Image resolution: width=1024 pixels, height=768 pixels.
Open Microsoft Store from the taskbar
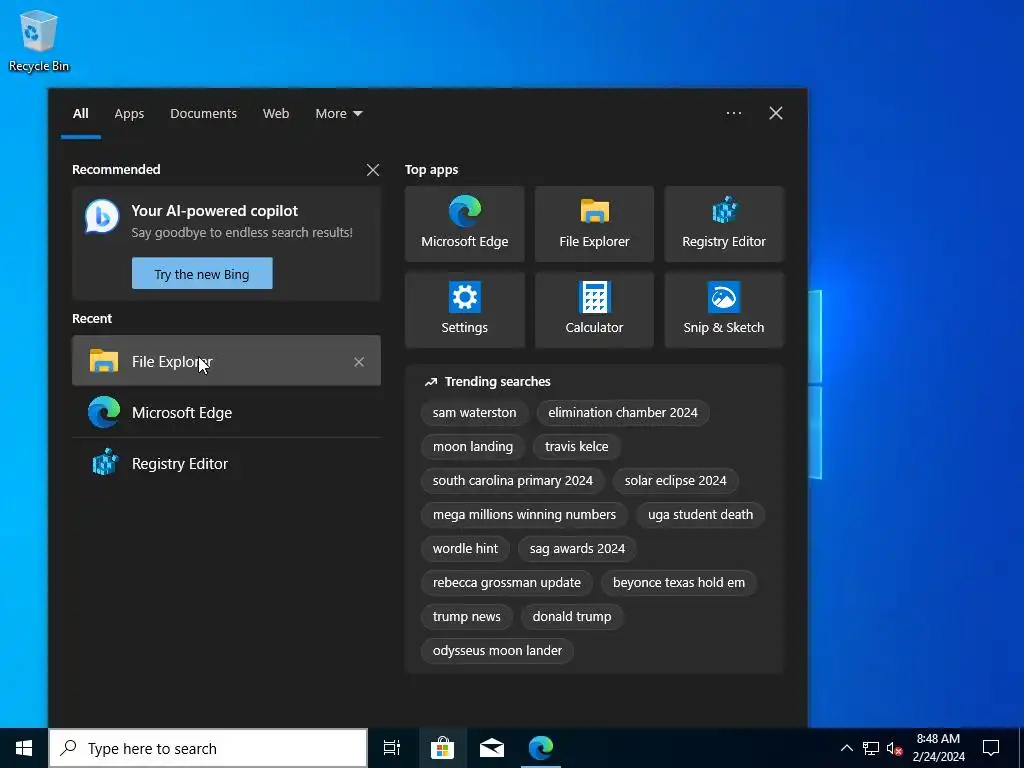[x=442, y=748]
